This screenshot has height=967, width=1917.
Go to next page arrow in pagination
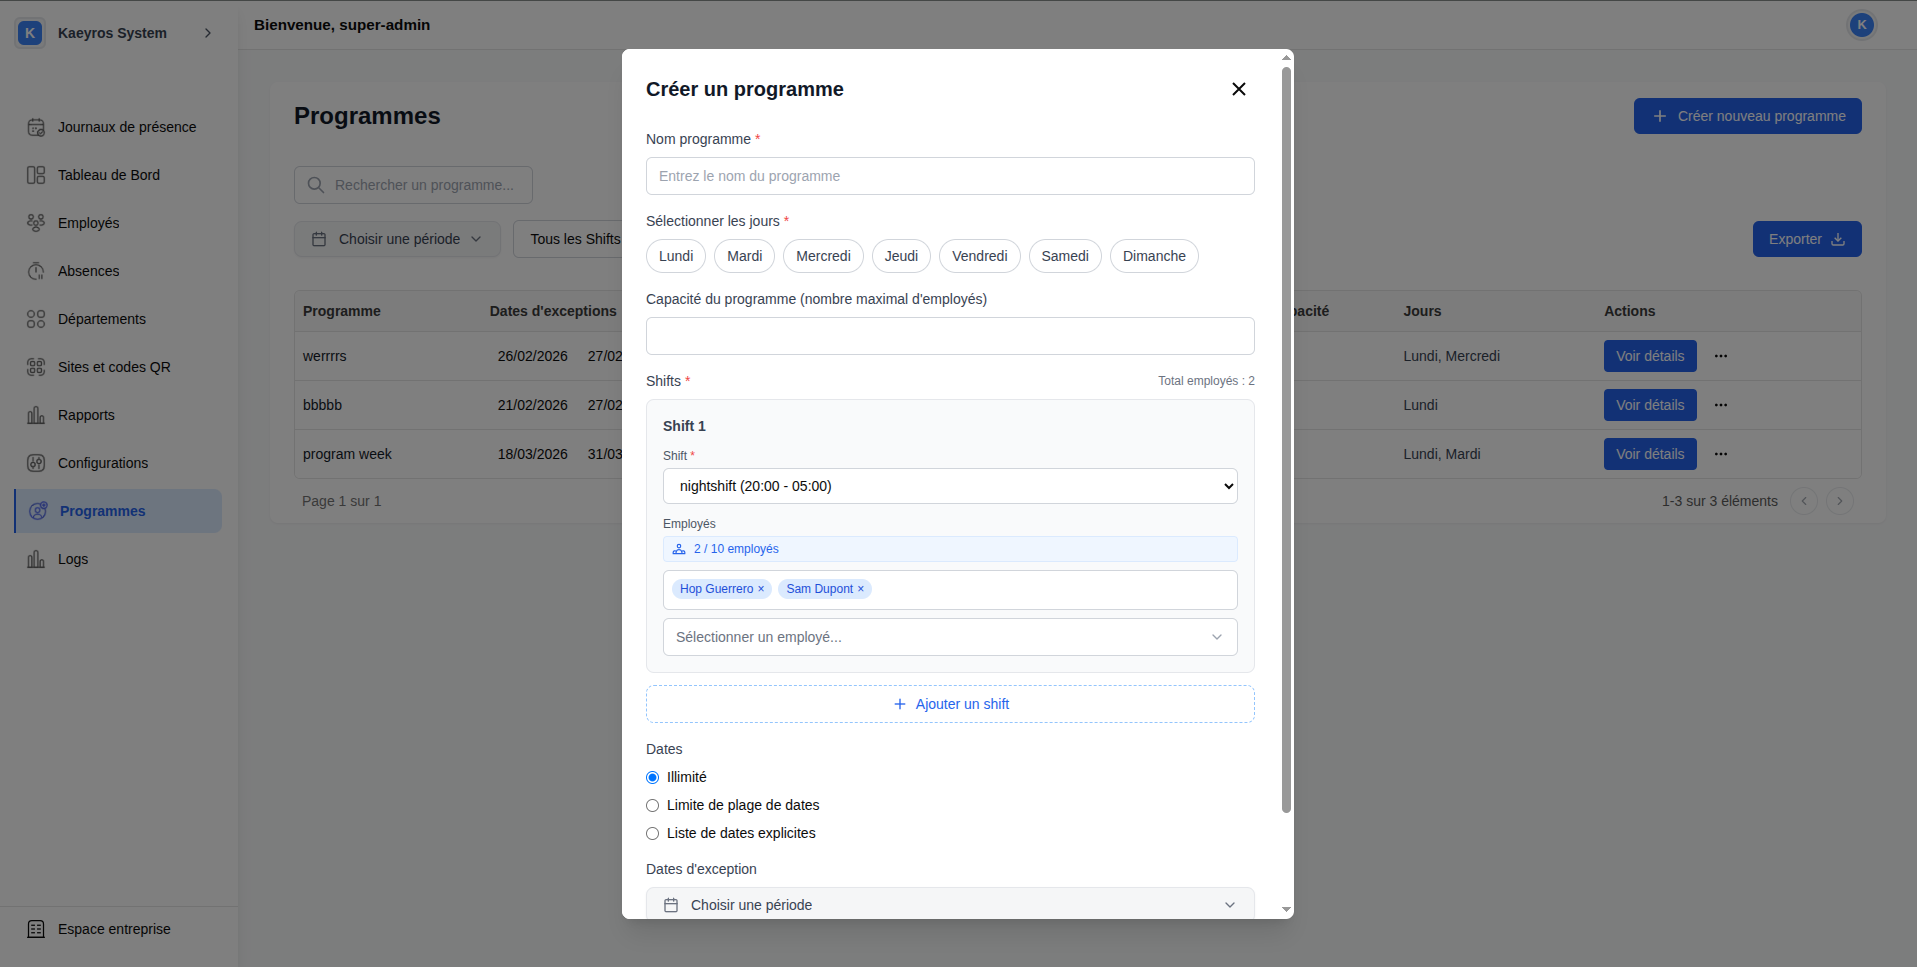pyautogui.click(x=1839, y=501)
